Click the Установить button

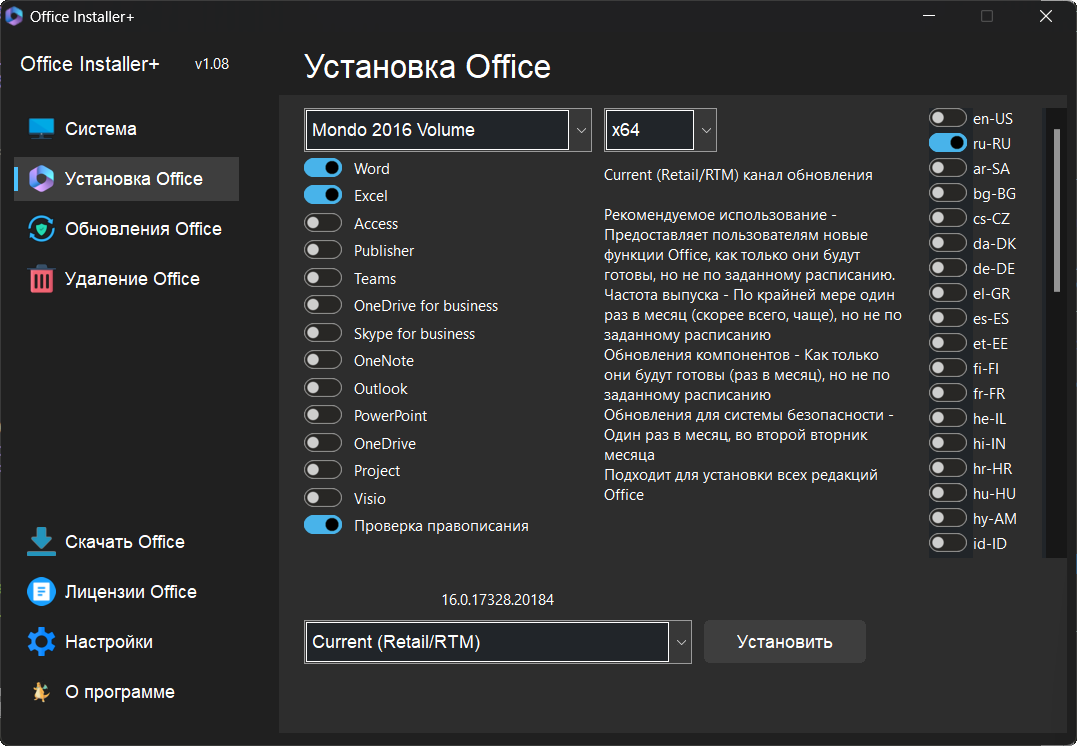point(784,641)
